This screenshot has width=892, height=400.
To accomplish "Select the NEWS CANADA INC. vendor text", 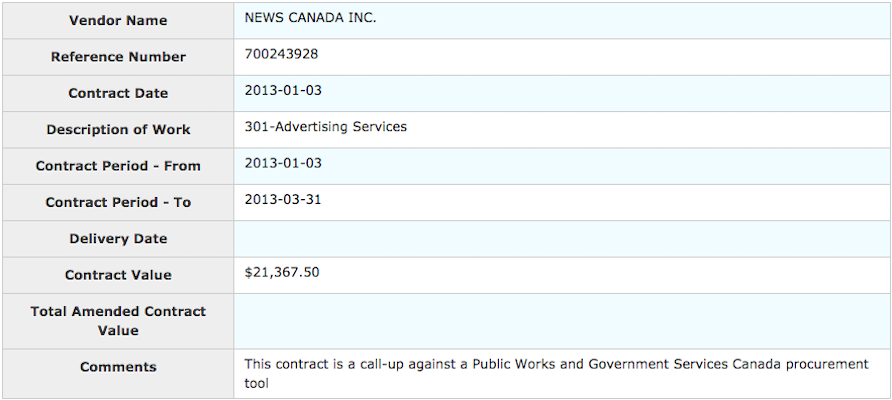I will [x=310, y=18].
